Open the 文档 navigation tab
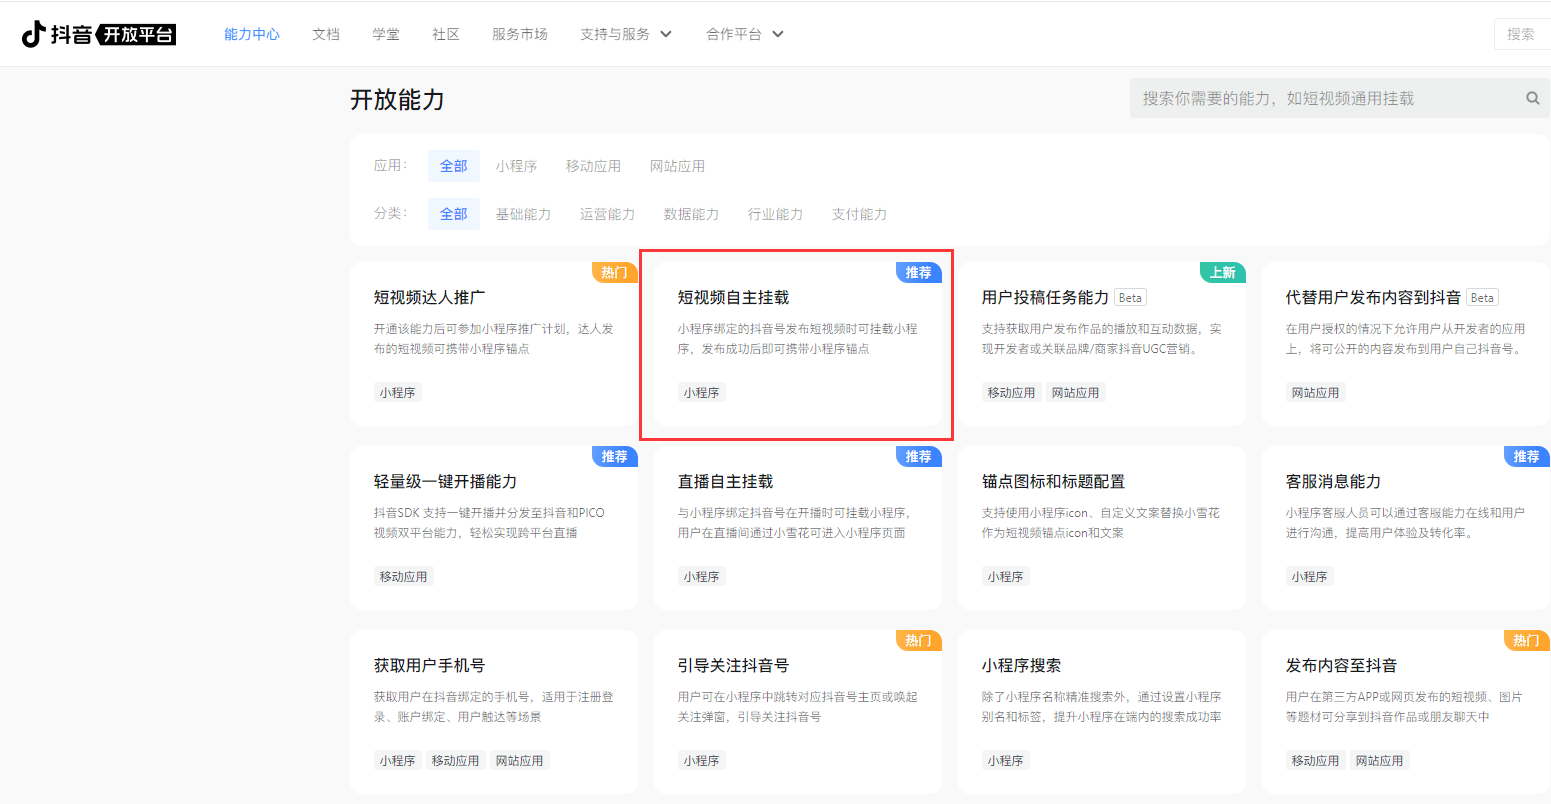Viewport: 1551px width, 804px height. [326, 34]
